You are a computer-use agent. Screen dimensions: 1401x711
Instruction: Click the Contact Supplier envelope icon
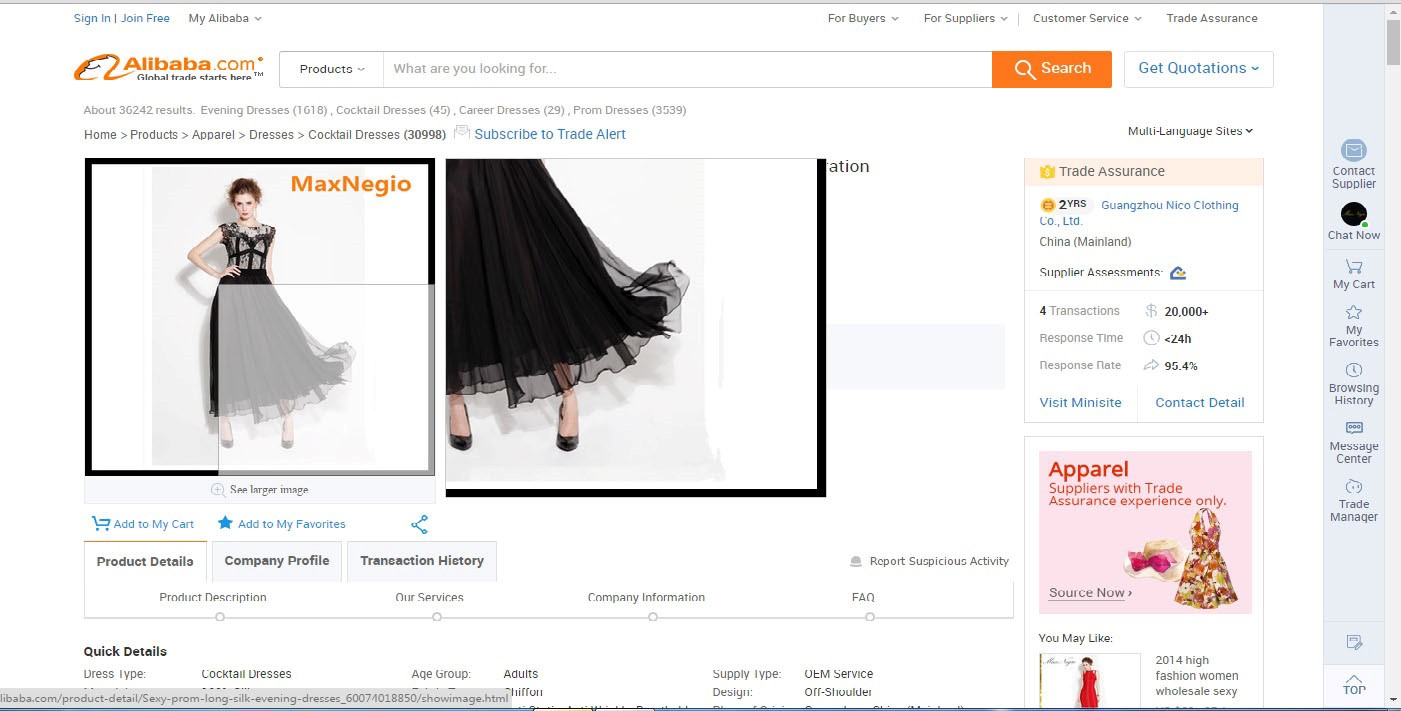1353,150
